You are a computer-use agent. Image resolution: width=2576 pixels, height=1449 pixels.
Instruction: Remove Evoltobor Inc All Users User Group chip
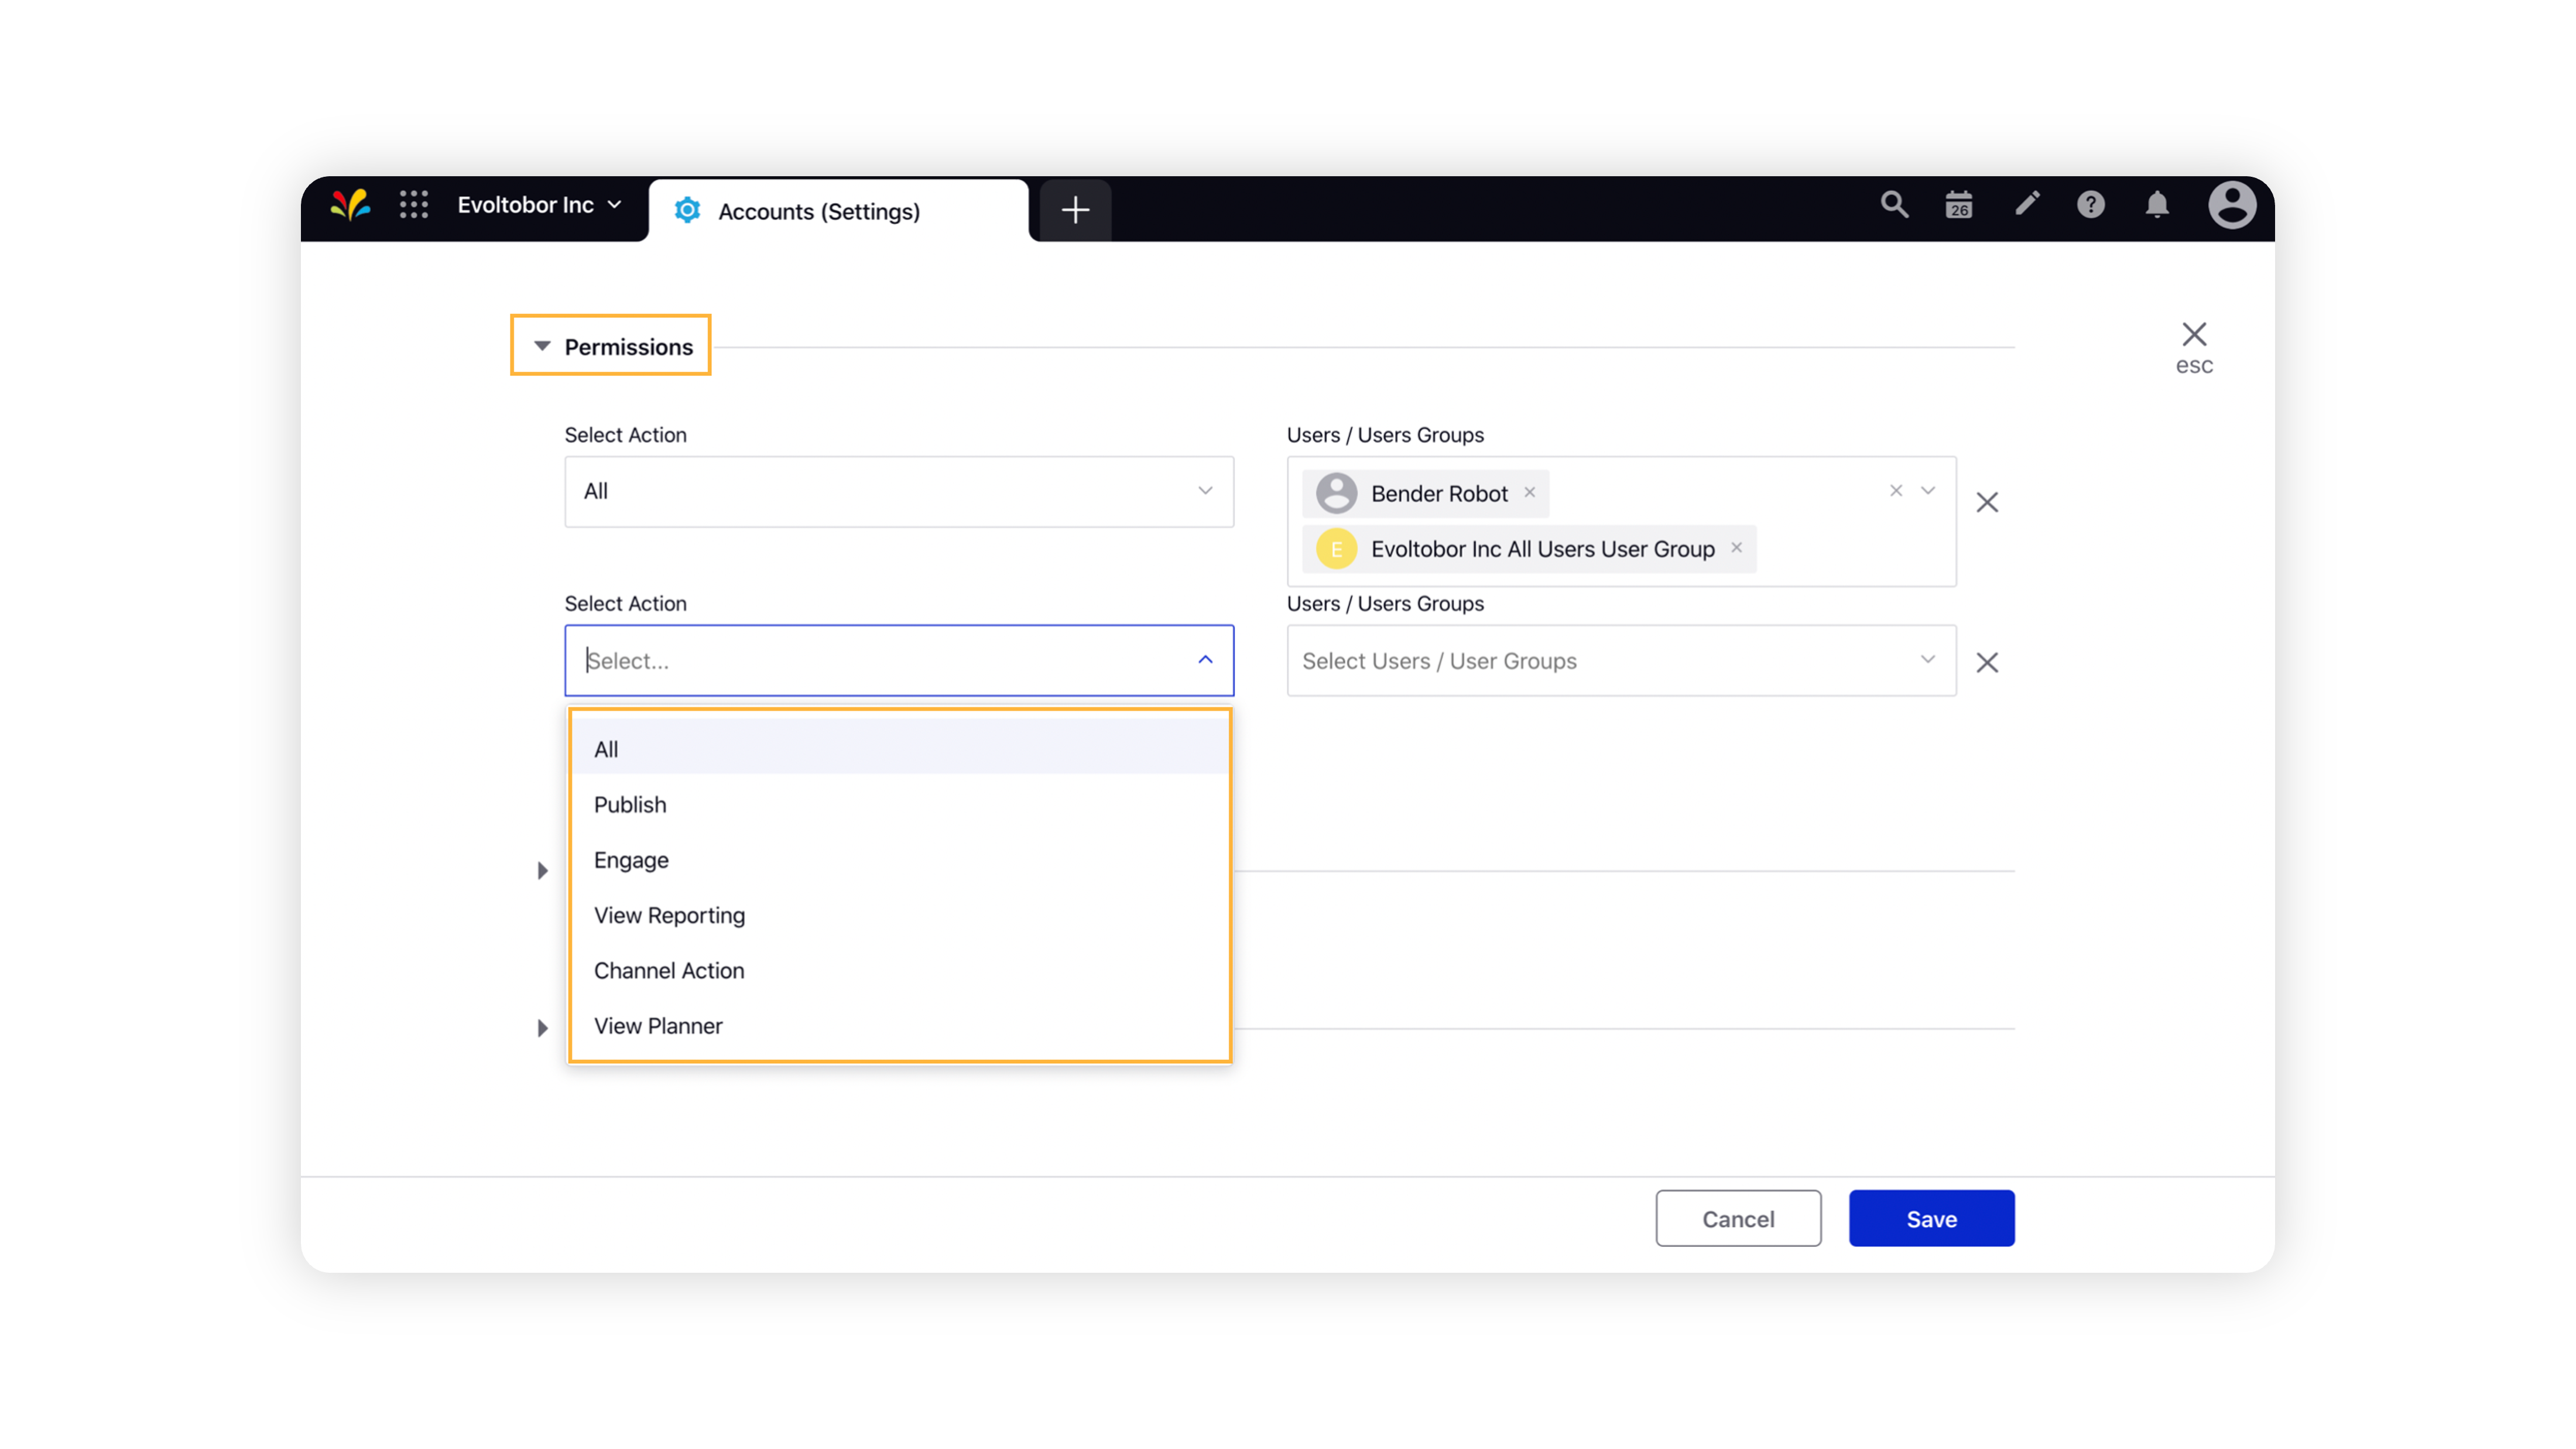coord(1736,547)
